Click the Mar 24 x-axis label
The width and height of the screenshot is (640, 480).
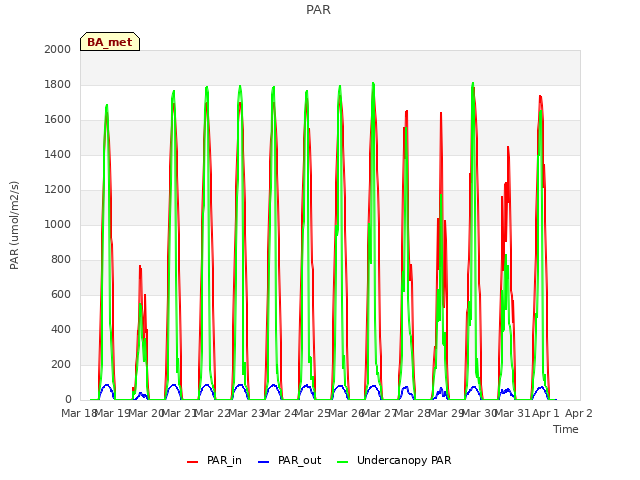click(x=279, y=413)
